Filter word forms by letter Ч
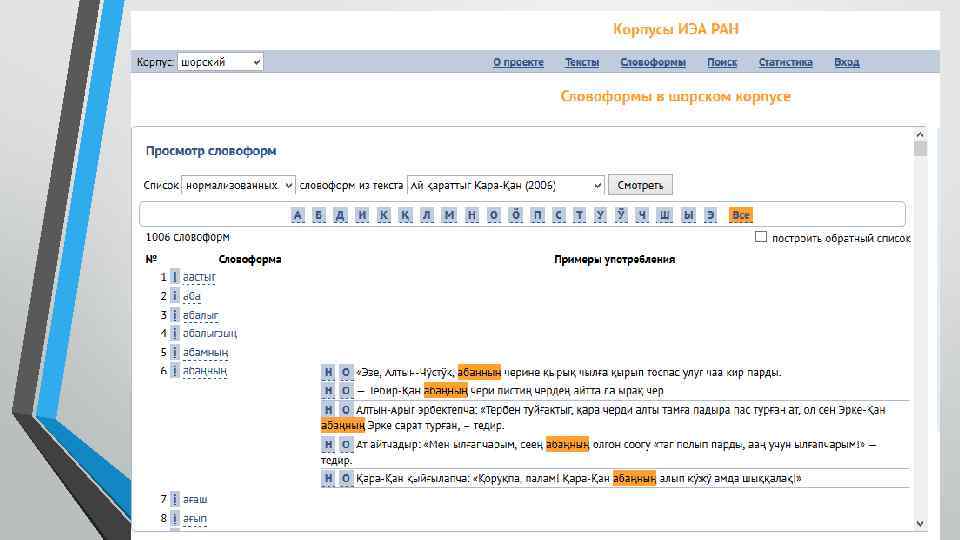 642,215
